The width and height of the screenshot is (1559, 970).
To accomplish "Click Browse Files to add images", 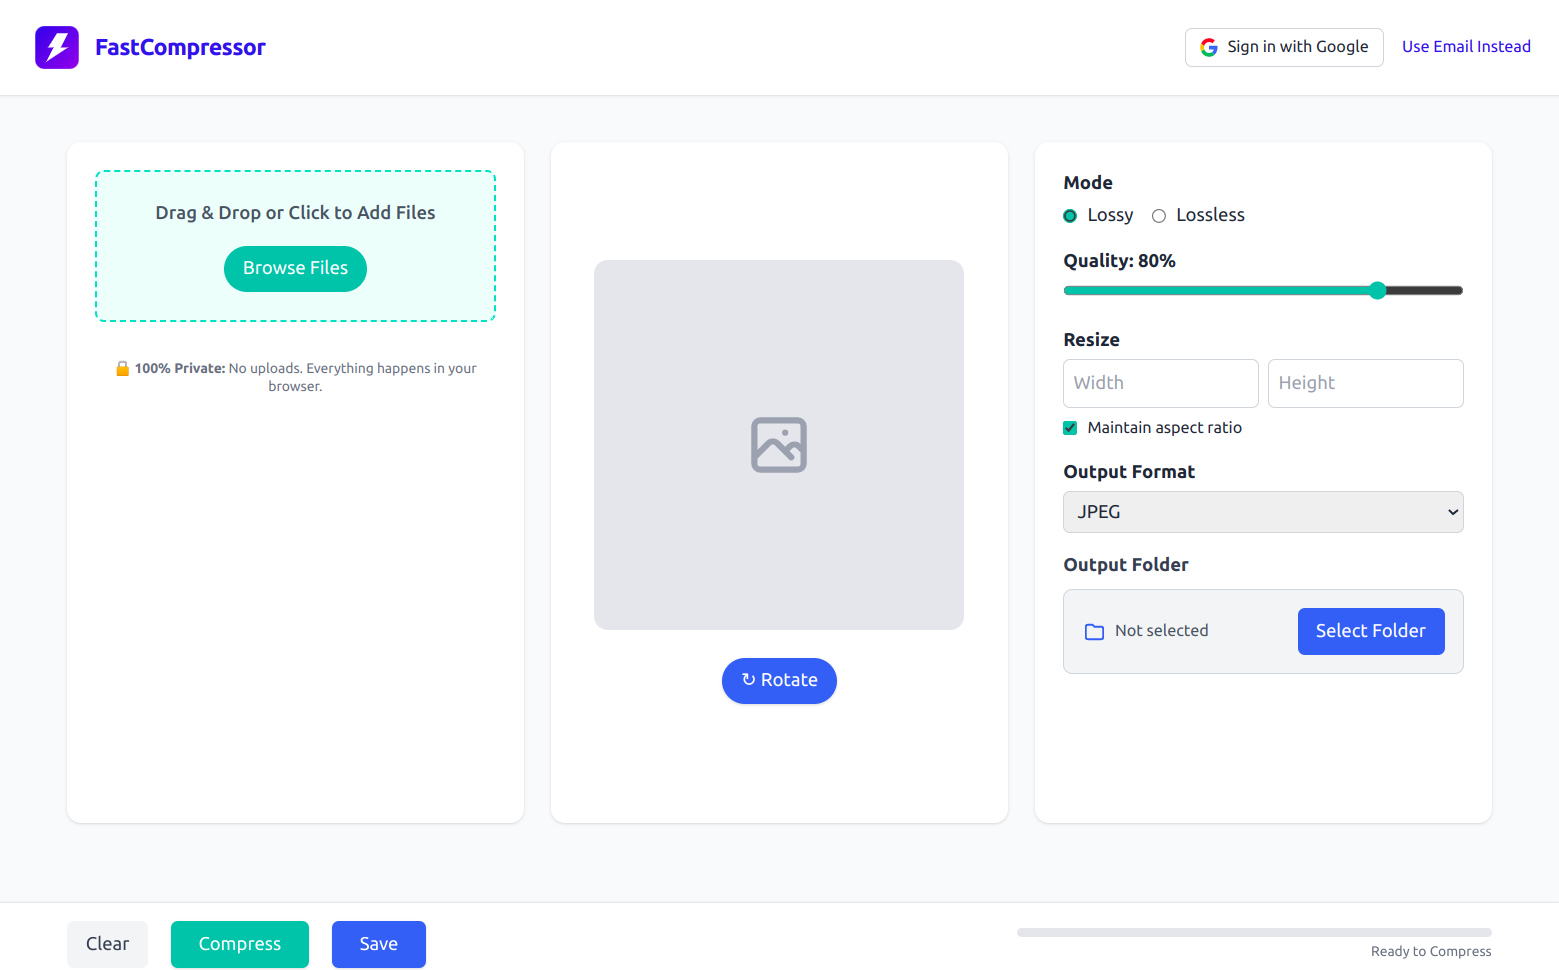I will coord(295,268).
